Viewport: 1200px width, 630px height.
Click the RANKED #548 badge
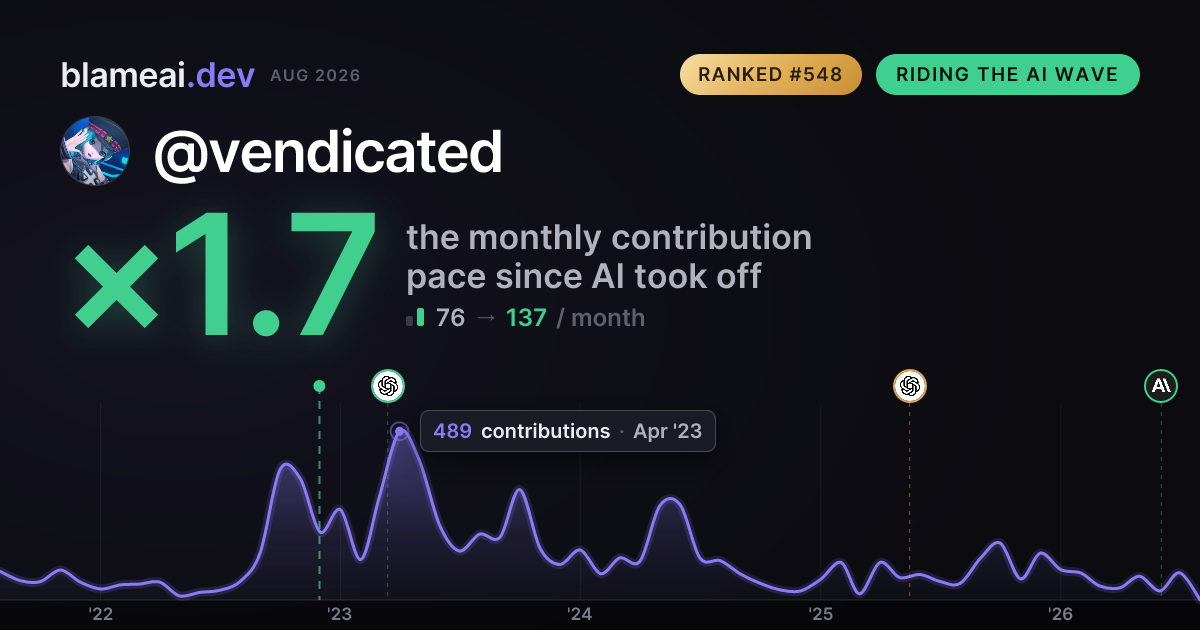click(x=771, y=75)
